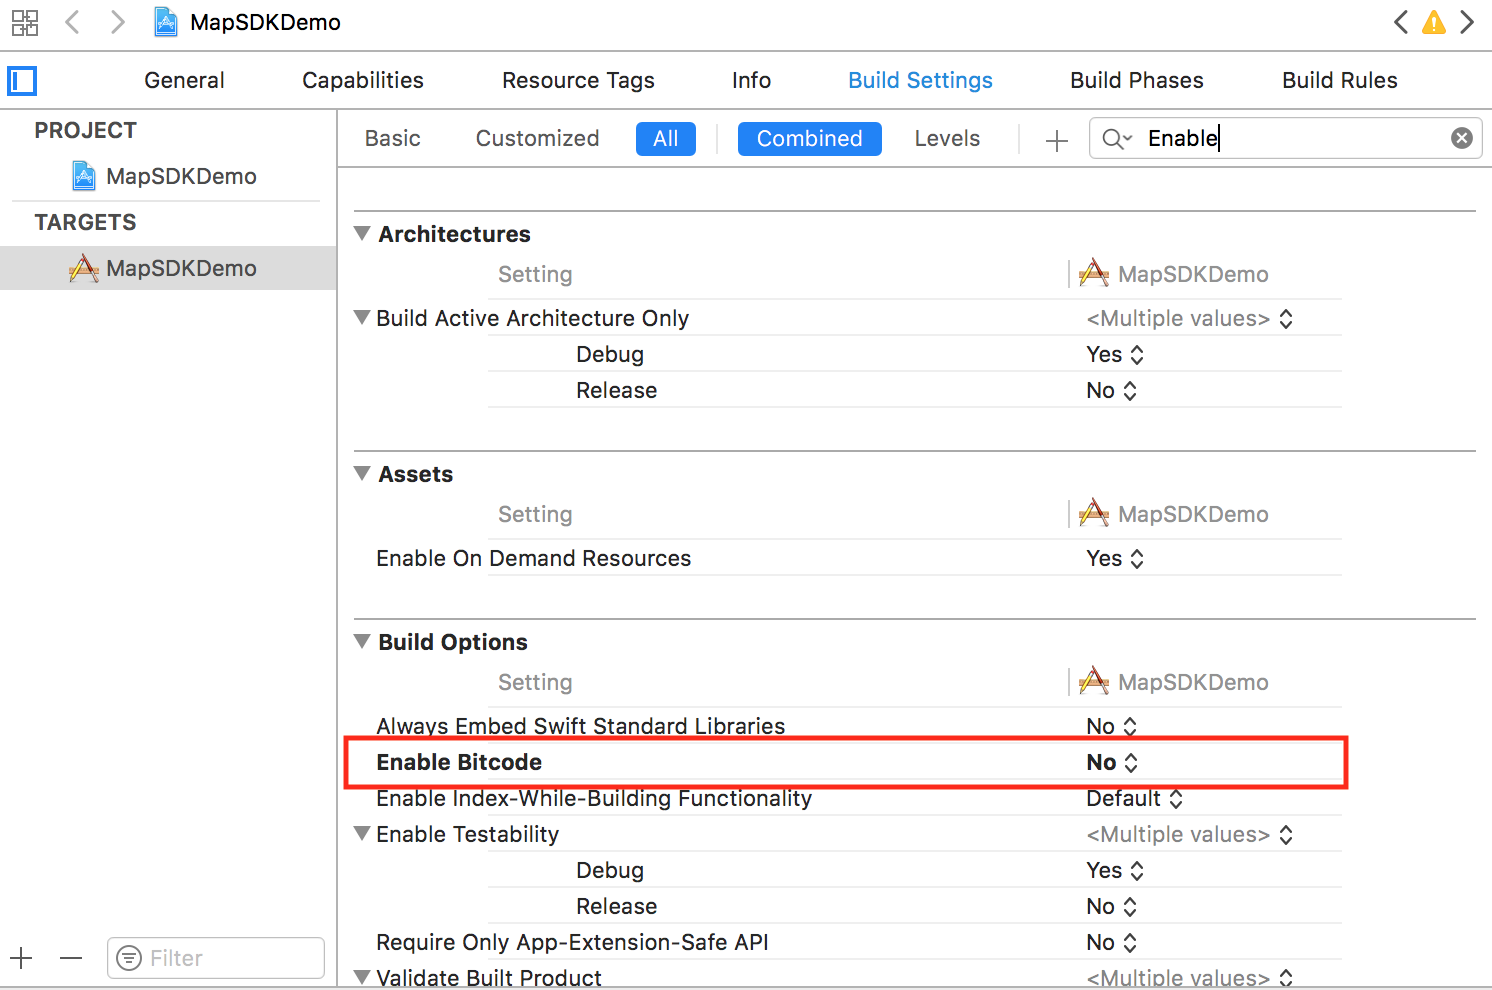Screen dimensions: 1492x990
Task: Open the search options magnifier menu
Action: click(x=1116, y=139)
